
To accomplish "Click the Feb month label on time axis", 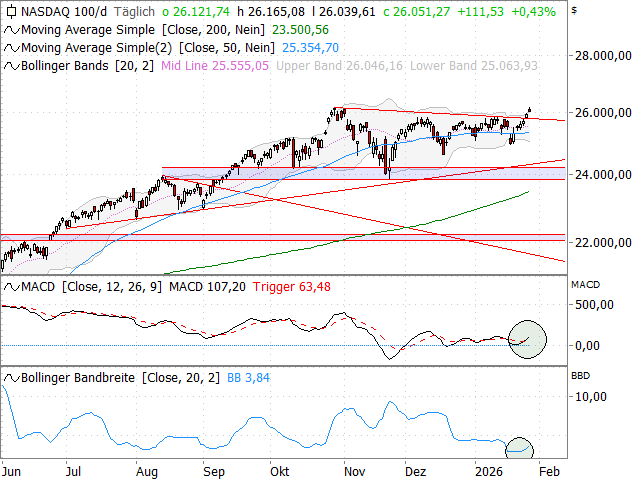I will (549, 472).
